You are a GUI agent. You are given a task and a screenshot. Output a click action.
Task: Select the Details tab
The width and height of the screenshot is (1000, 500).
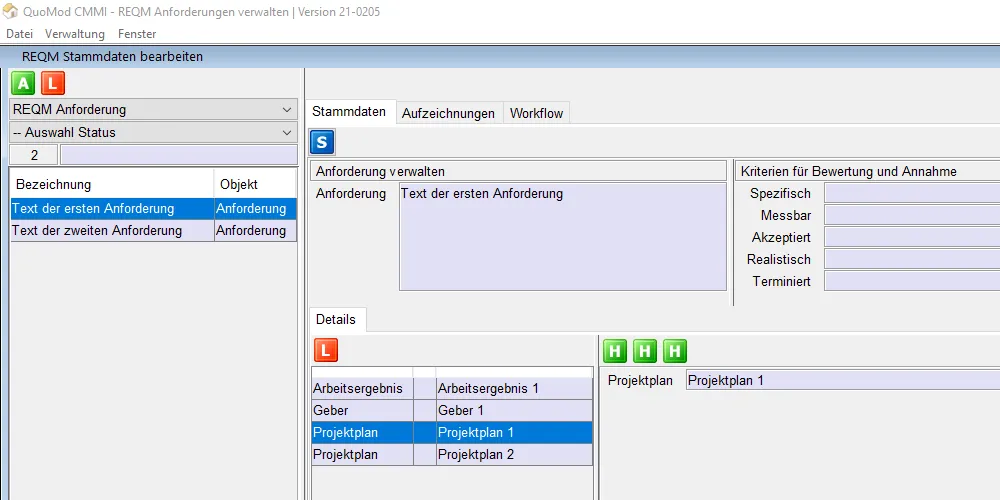point(336,319)
